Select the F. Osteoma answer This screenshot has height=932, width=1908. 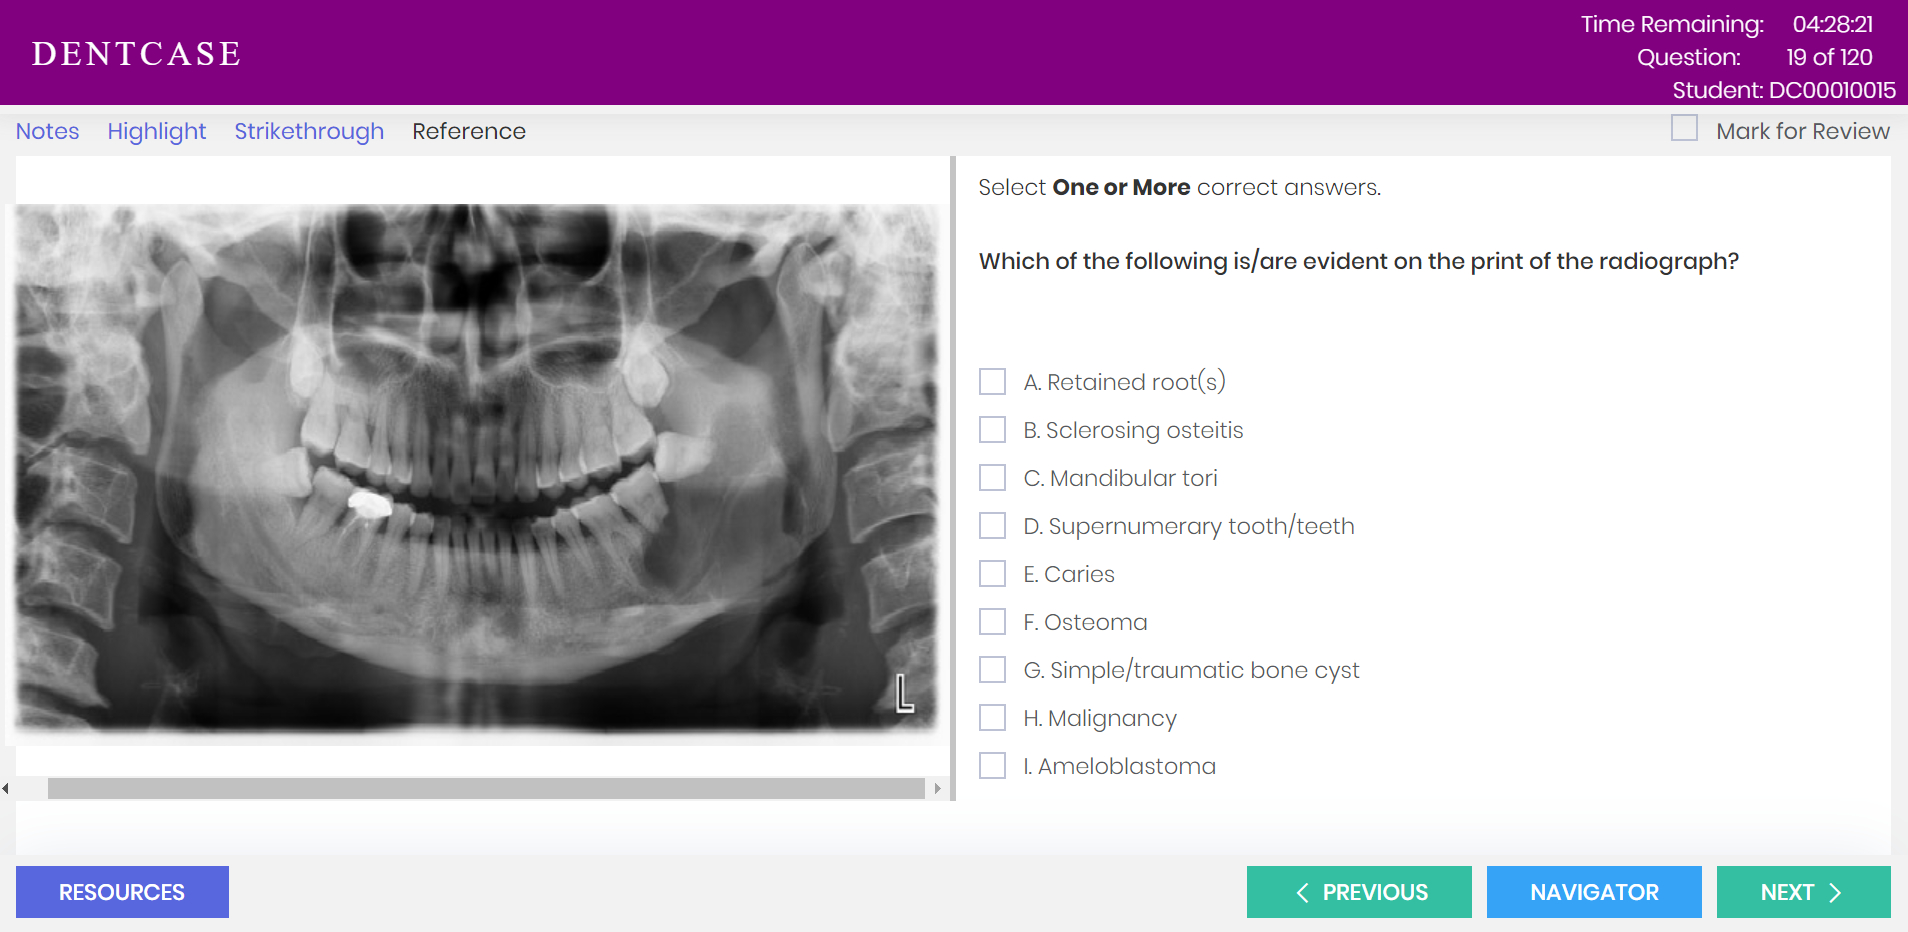pyautogui.click(x=992, y=621)
